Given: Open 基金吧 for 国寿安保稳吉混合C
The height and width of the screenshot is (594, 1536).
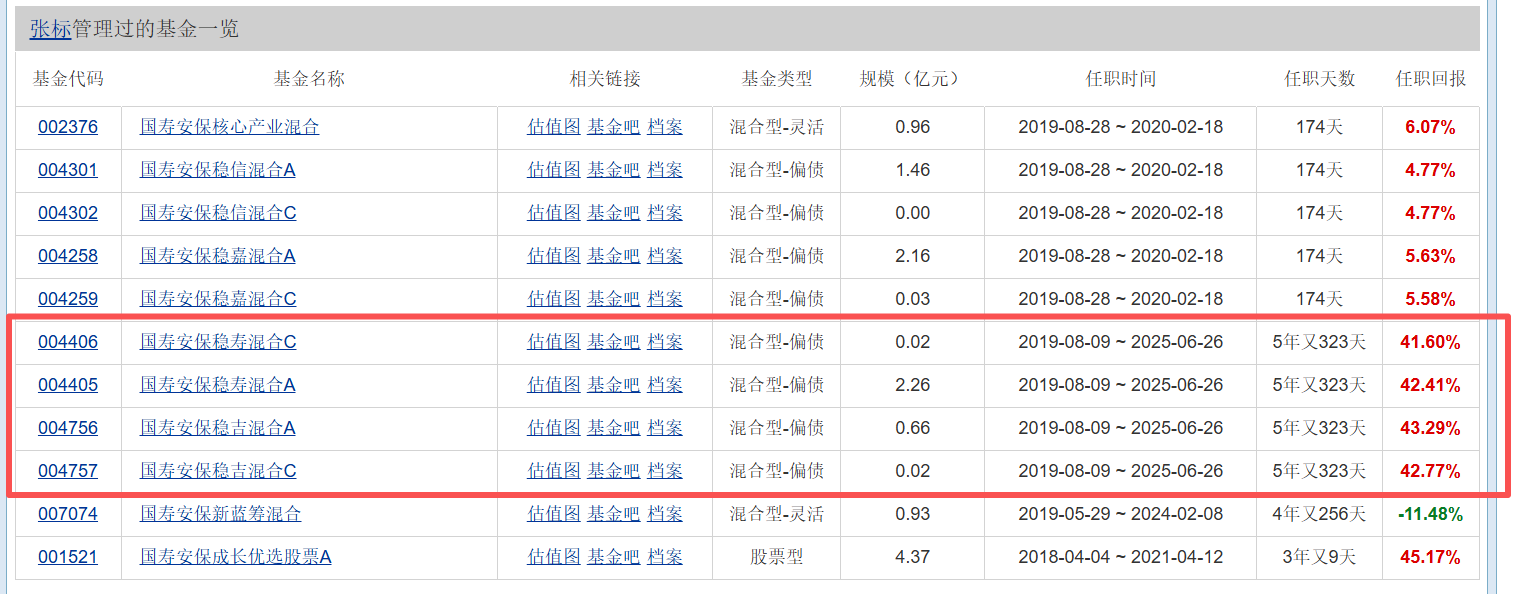Looking at the screenshot, I should [x=613, y=471].
